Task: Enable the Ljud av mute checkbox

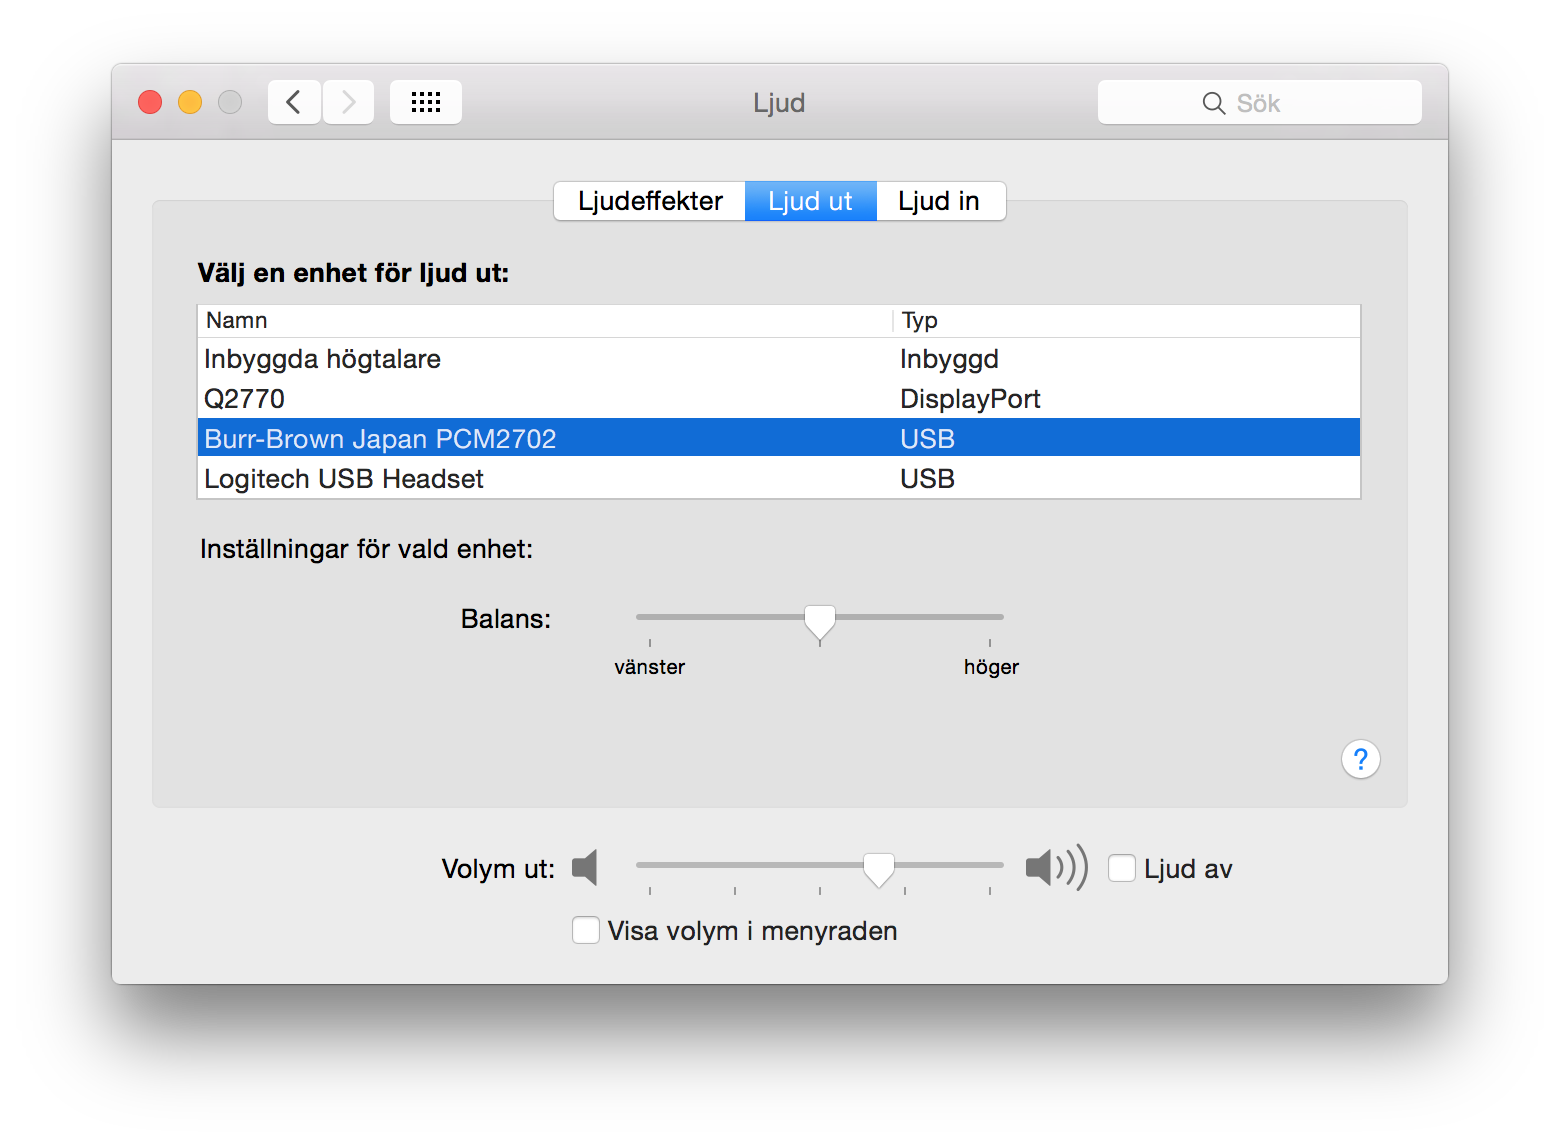Action: click(1122, 868)
